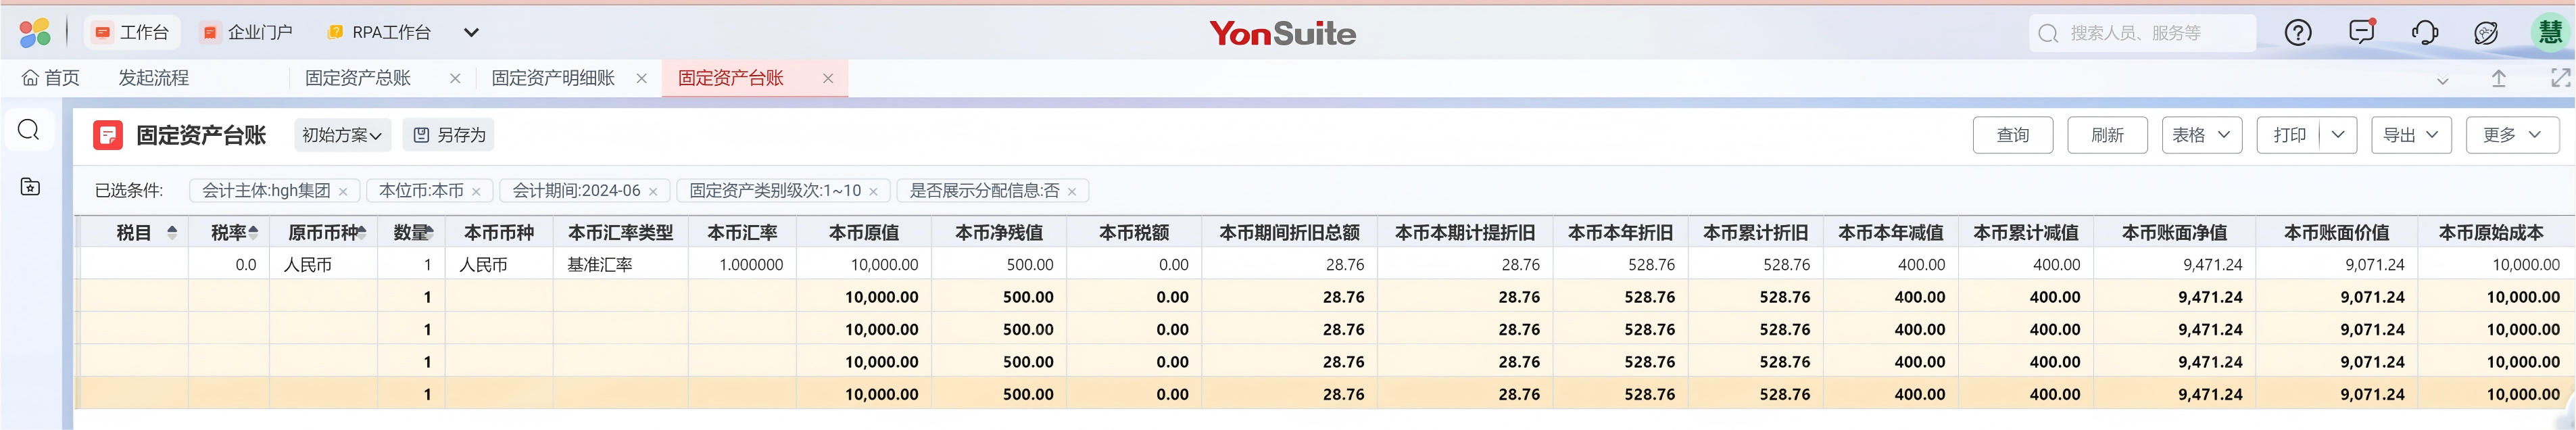This screenshot has height=430, width=2576.
Task: Select the 基准汇率 cell
Action: 620,264
